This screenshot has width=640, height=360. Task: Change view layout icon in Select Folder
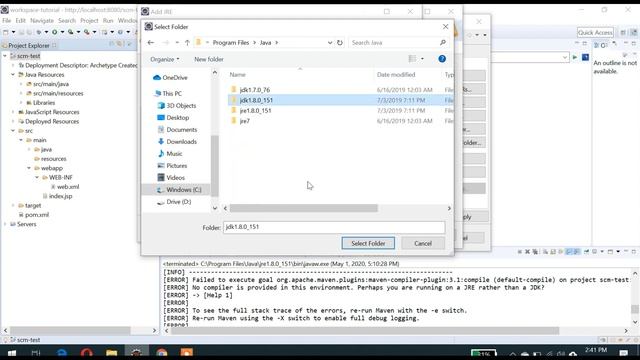pyautogui.click(x=412, y=59)
